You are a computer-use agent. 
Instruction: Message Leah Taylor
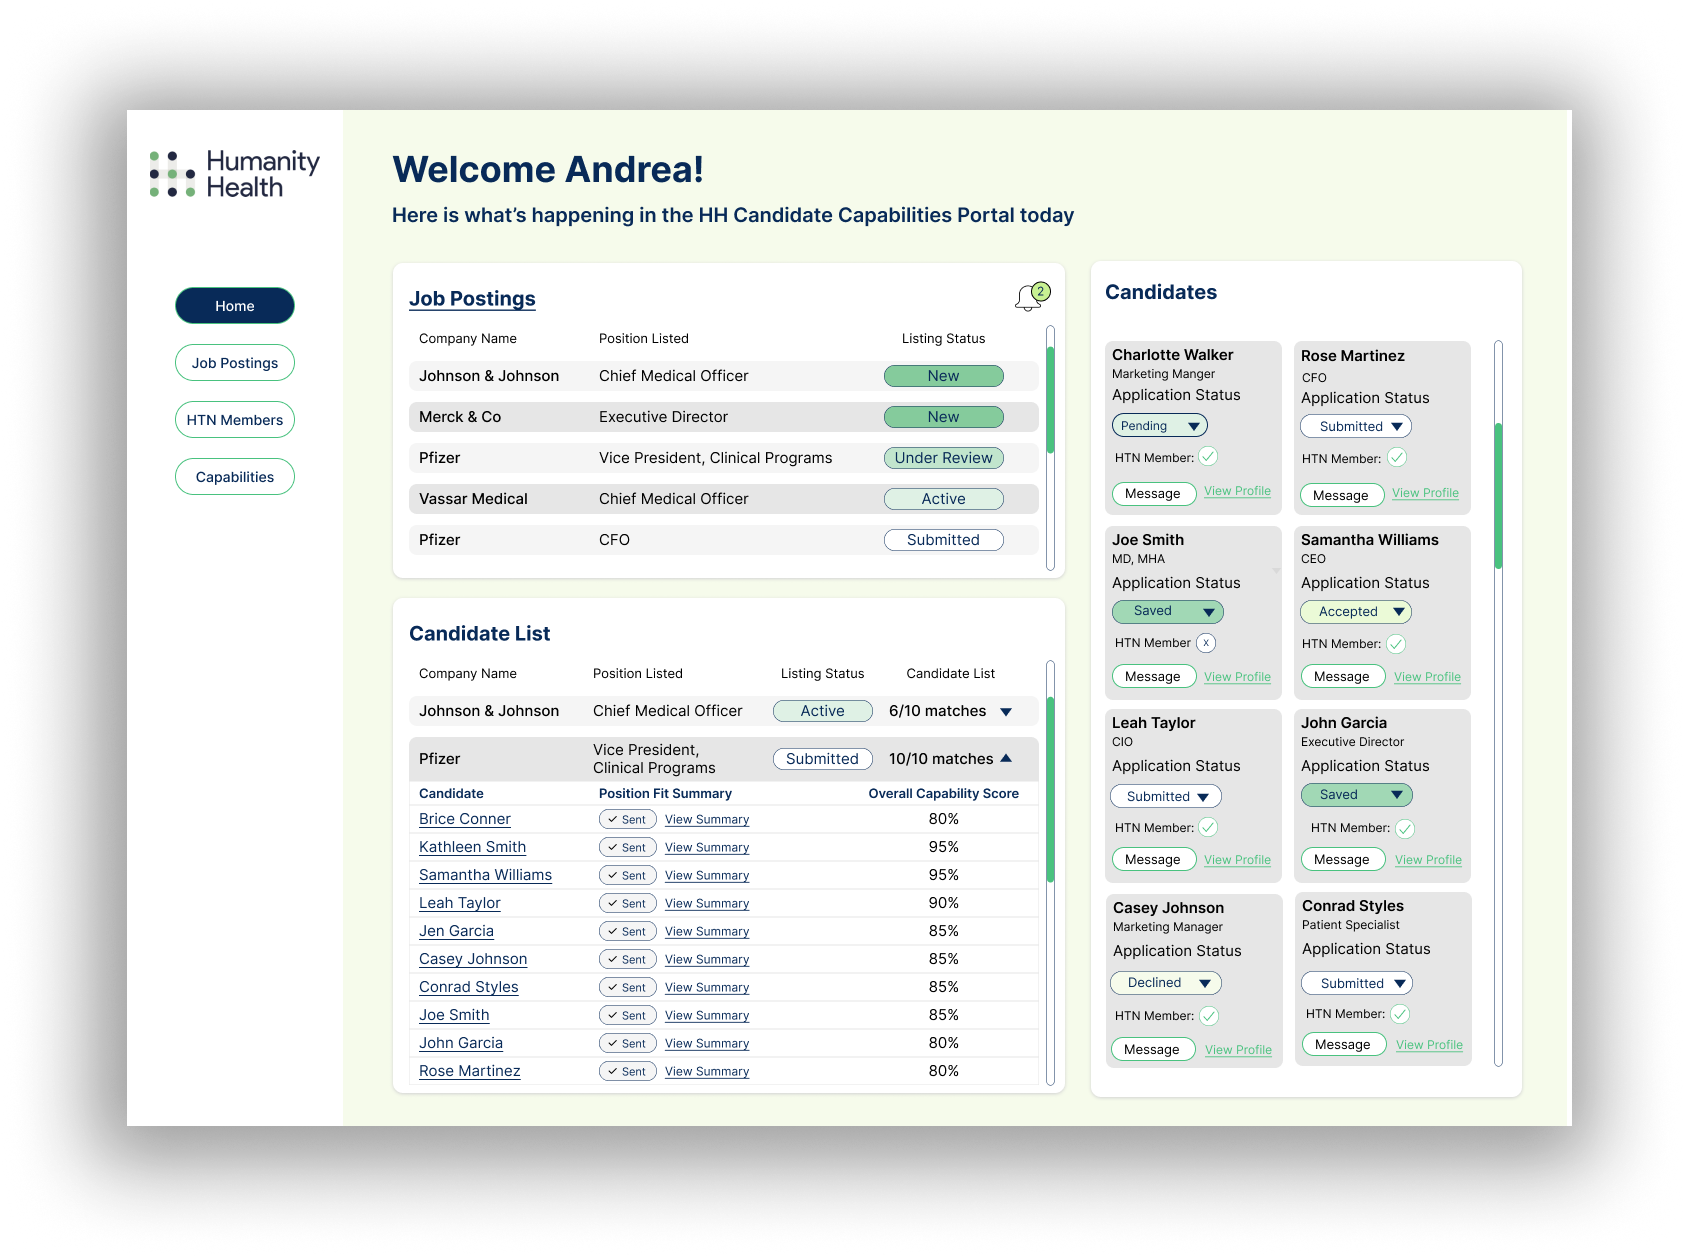1154,859
